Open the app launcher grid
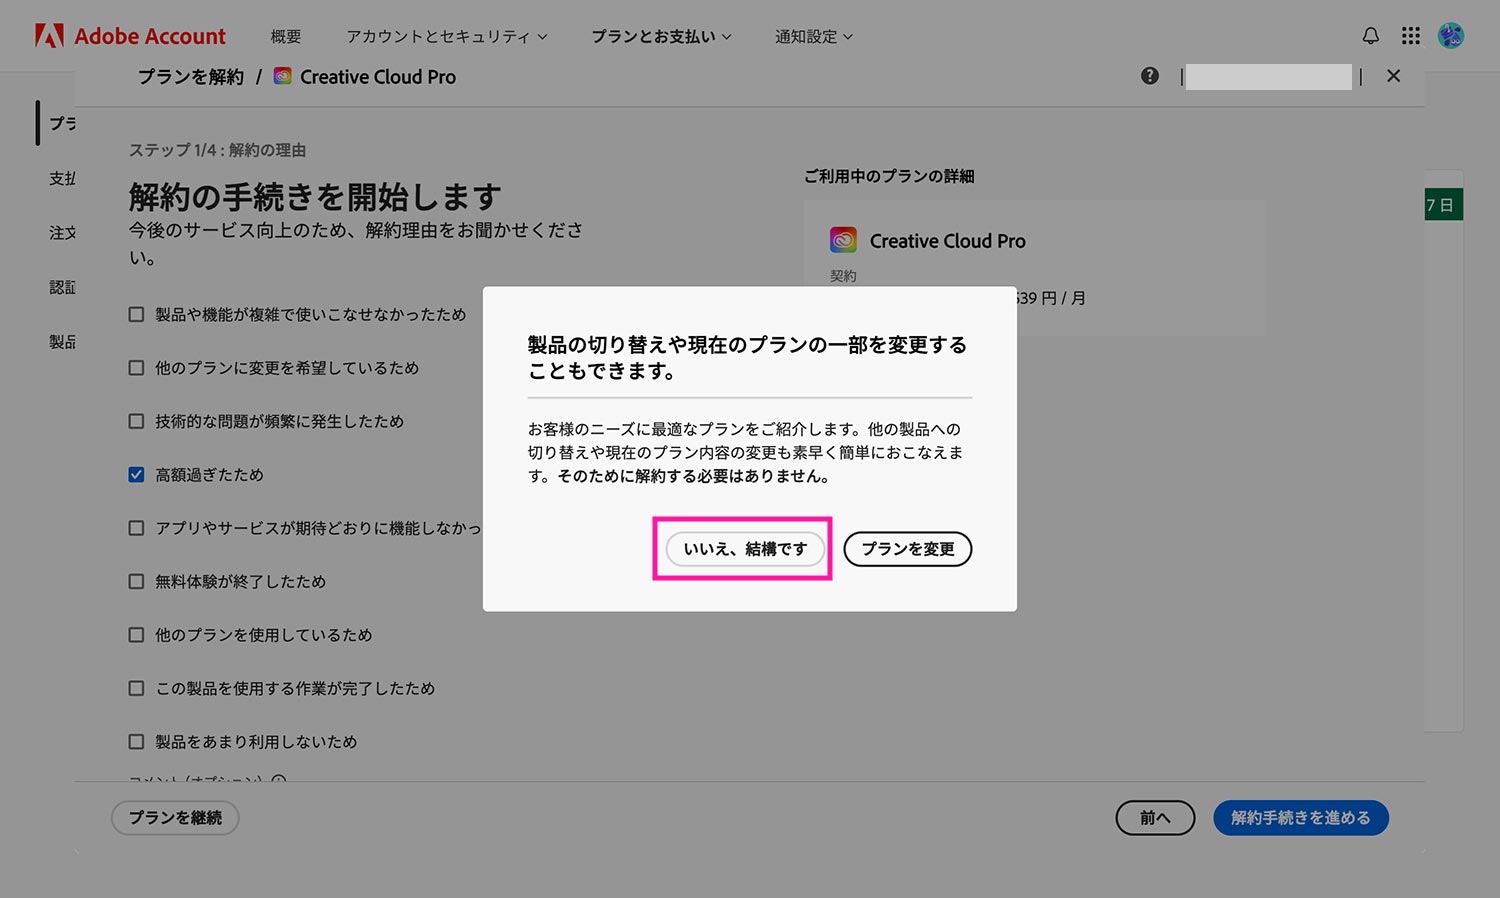This screenshot has height=898, width=1500. click(x=1410, y=35)
